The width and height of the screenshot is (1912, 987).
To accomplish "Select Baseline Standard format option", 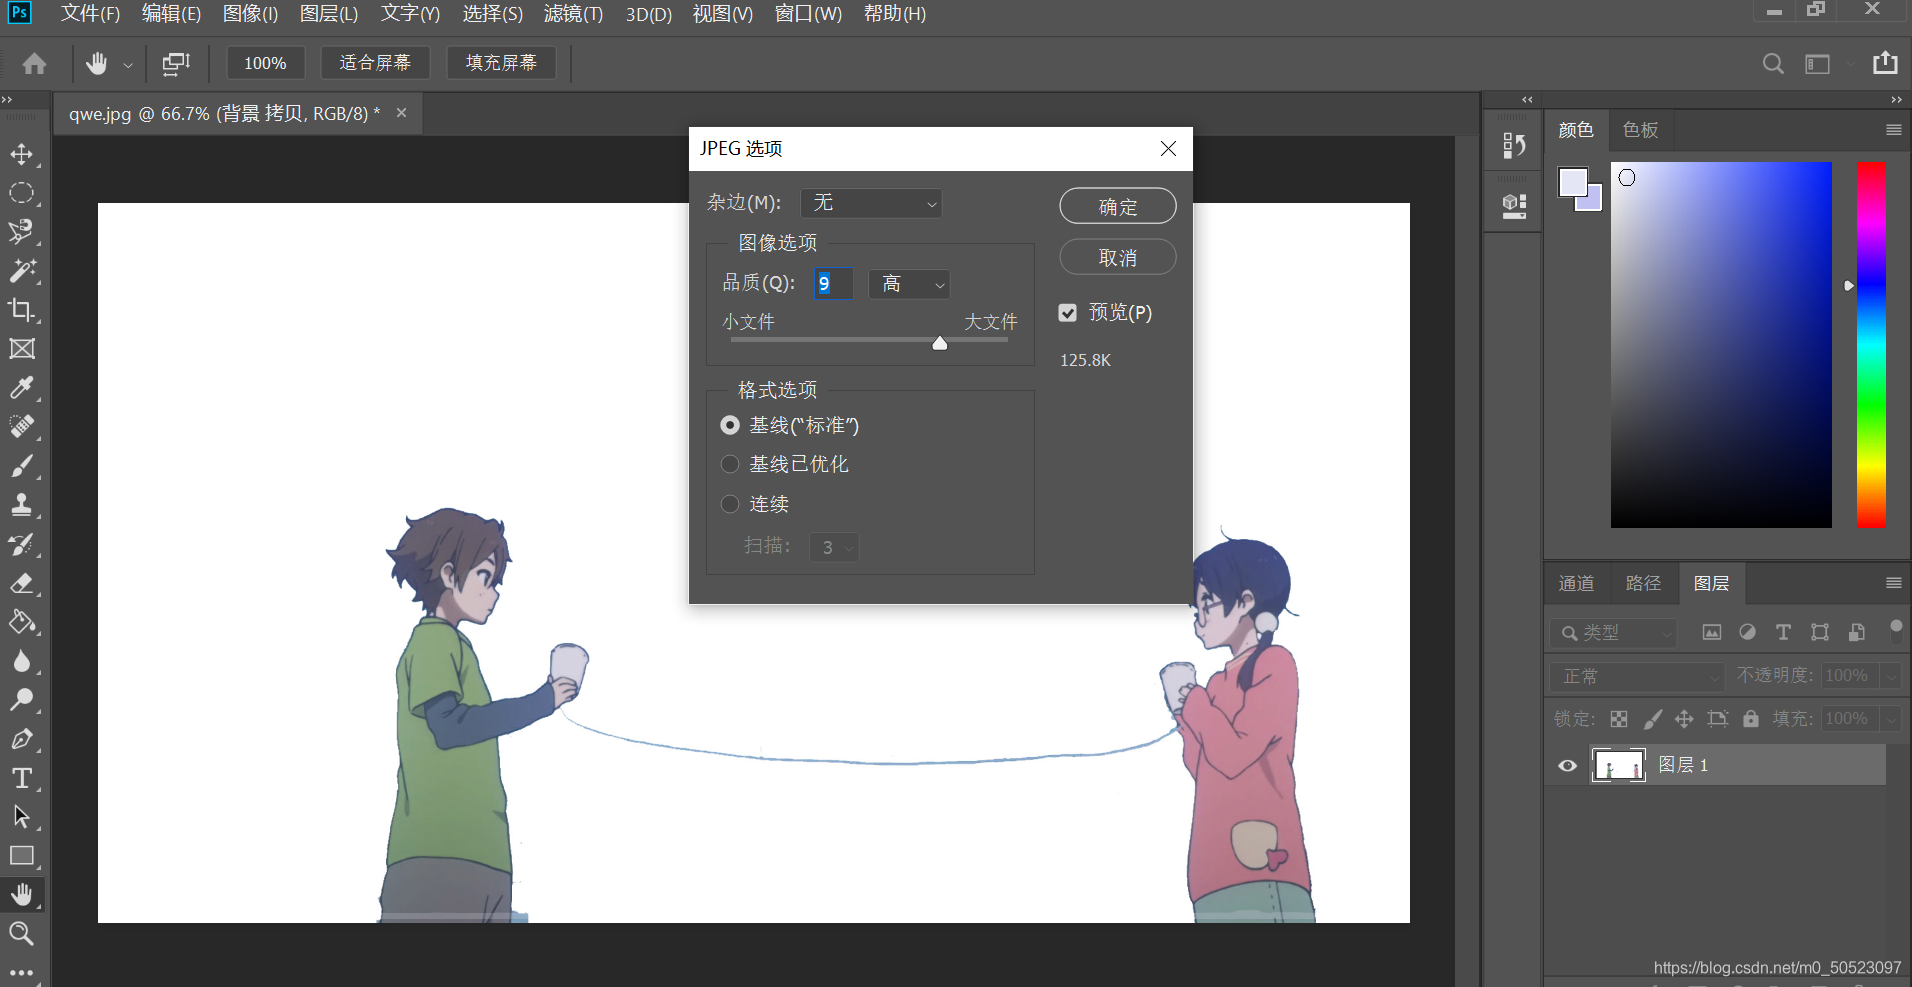I will 730,425.
